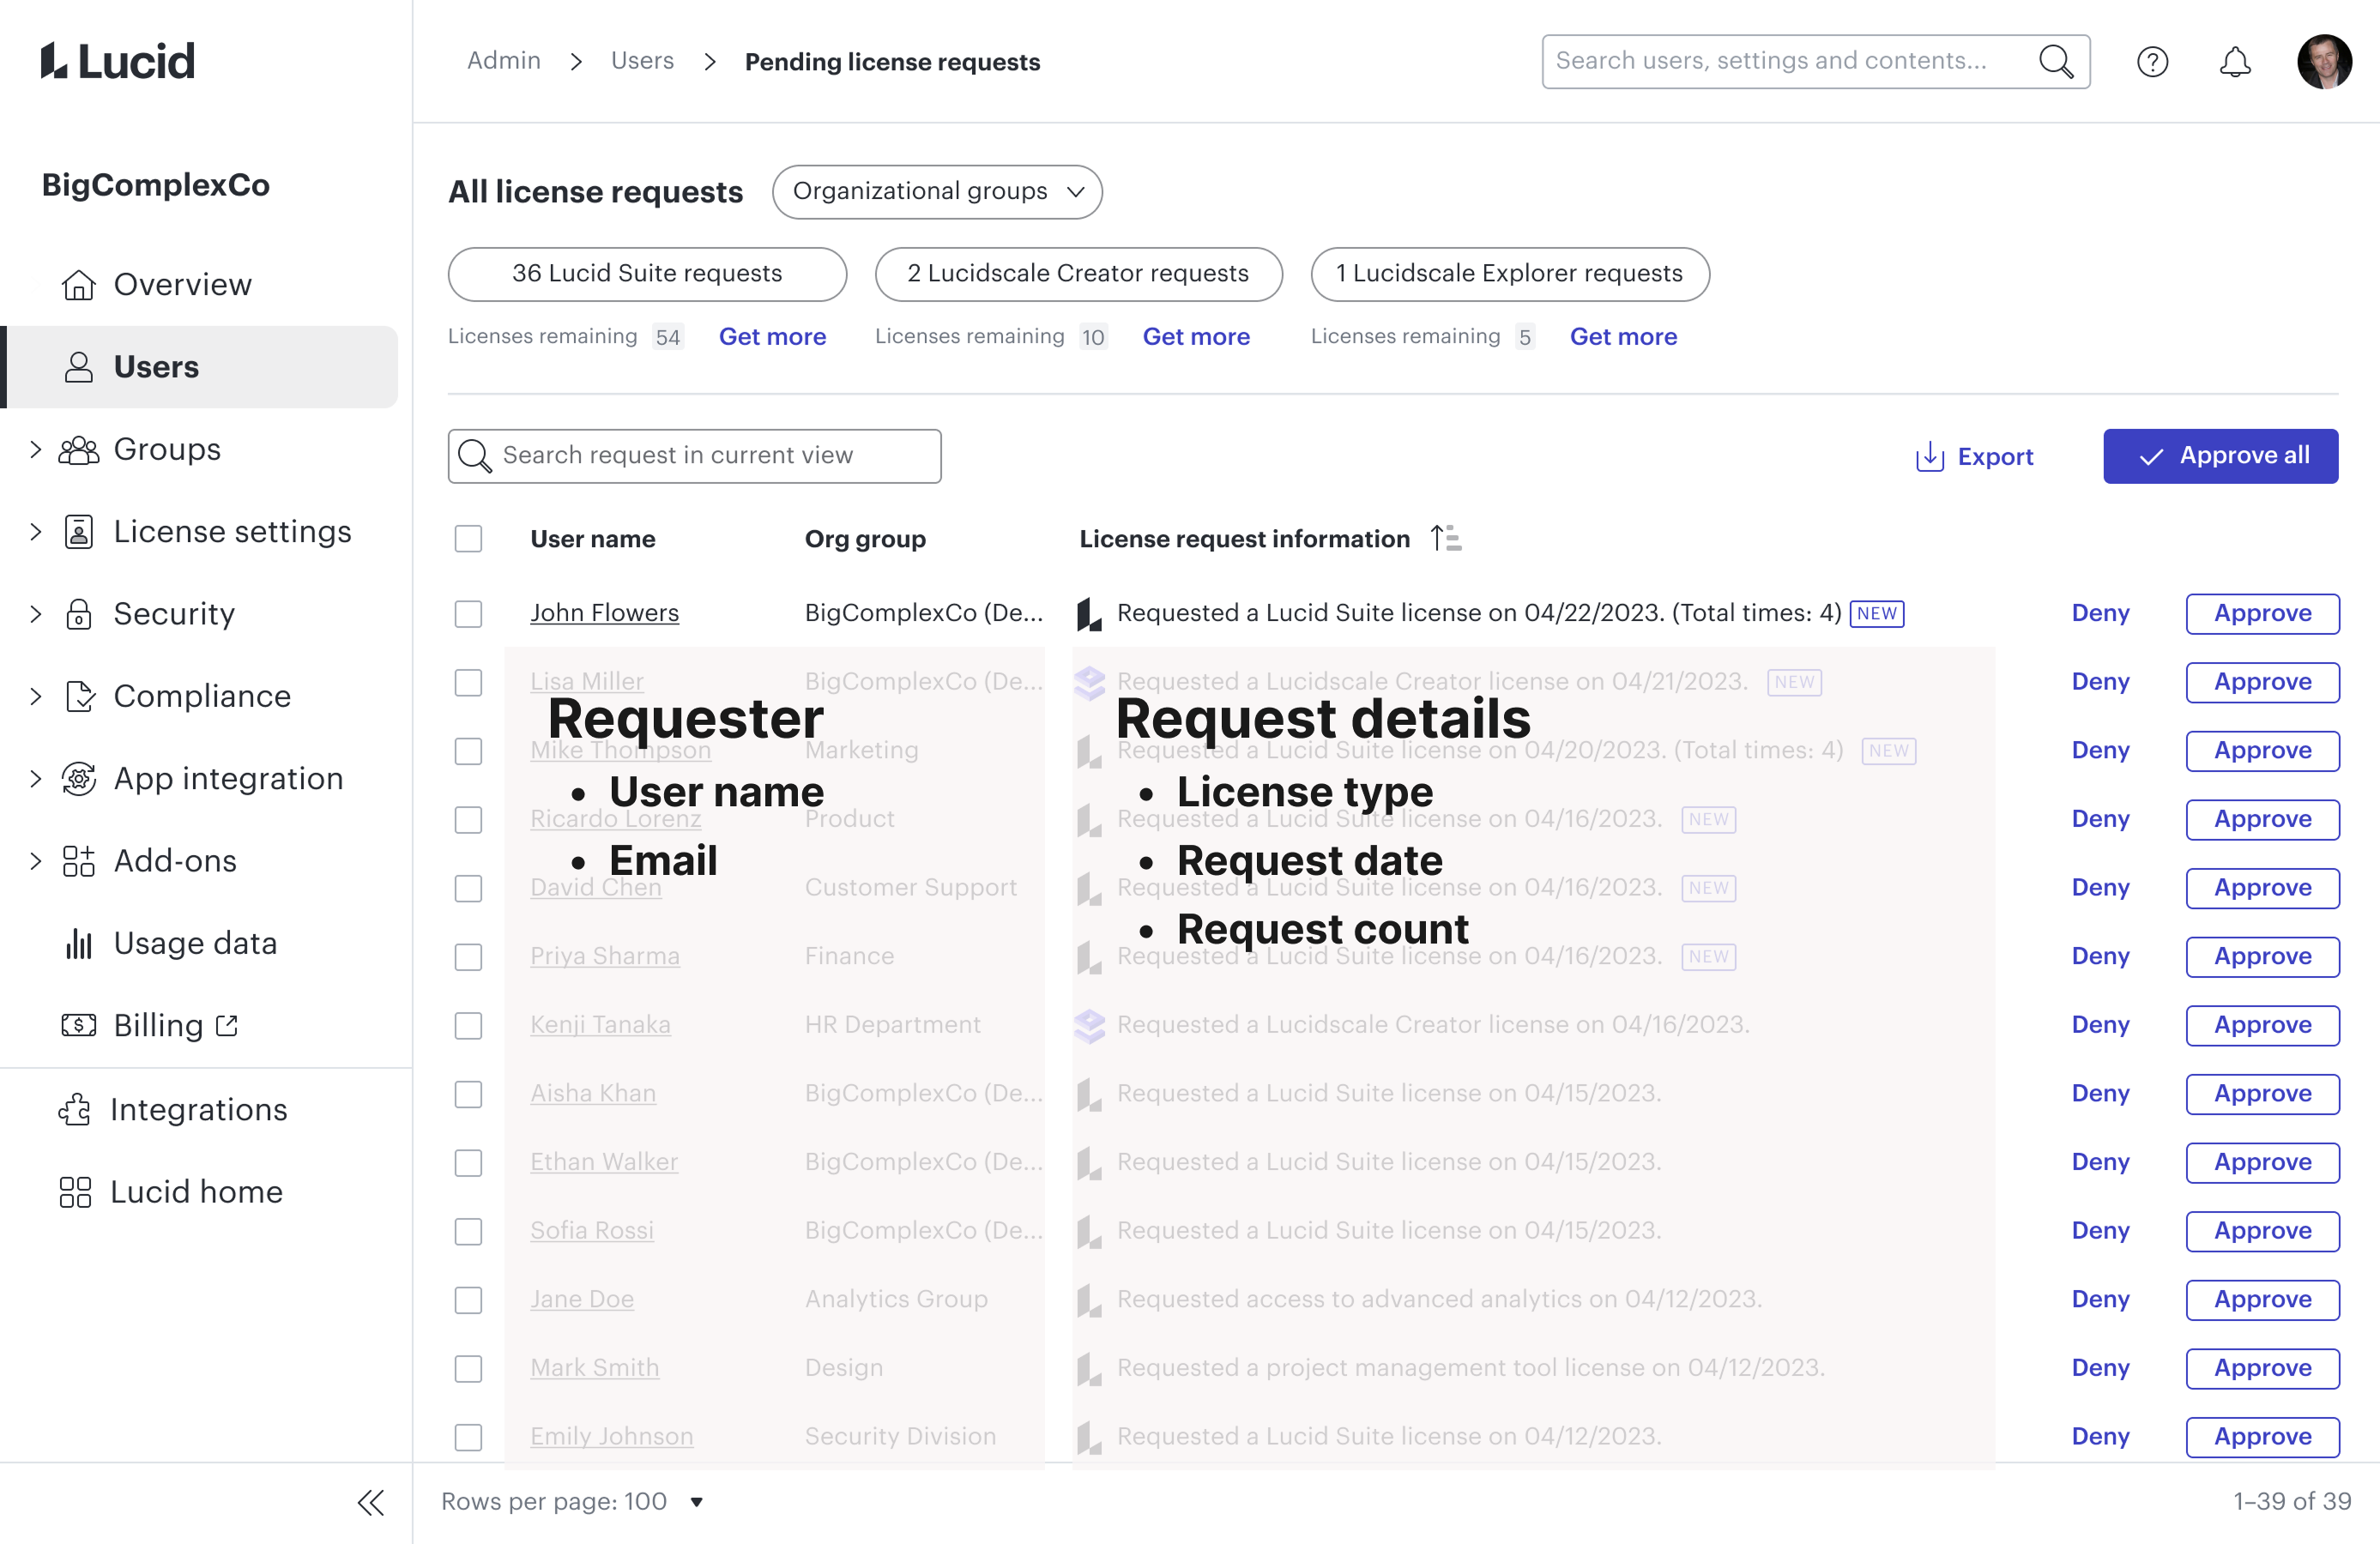Check the John Flowers row checkbox
The image size is (2380, 1544).
(x=468, y=614)
